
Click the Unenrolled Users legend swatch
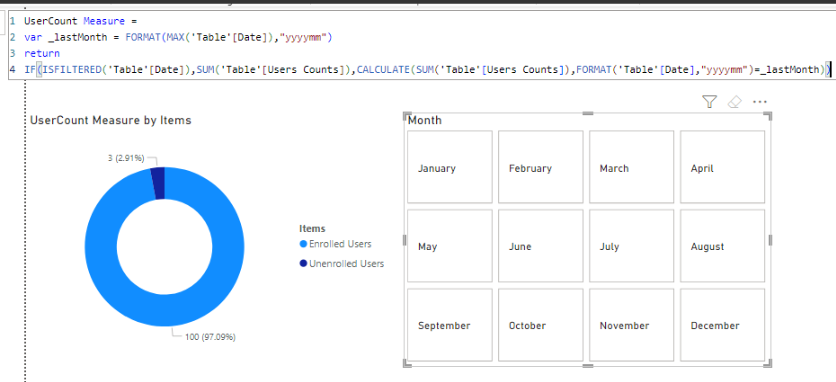pyautogui.click(x=303, y=264)
